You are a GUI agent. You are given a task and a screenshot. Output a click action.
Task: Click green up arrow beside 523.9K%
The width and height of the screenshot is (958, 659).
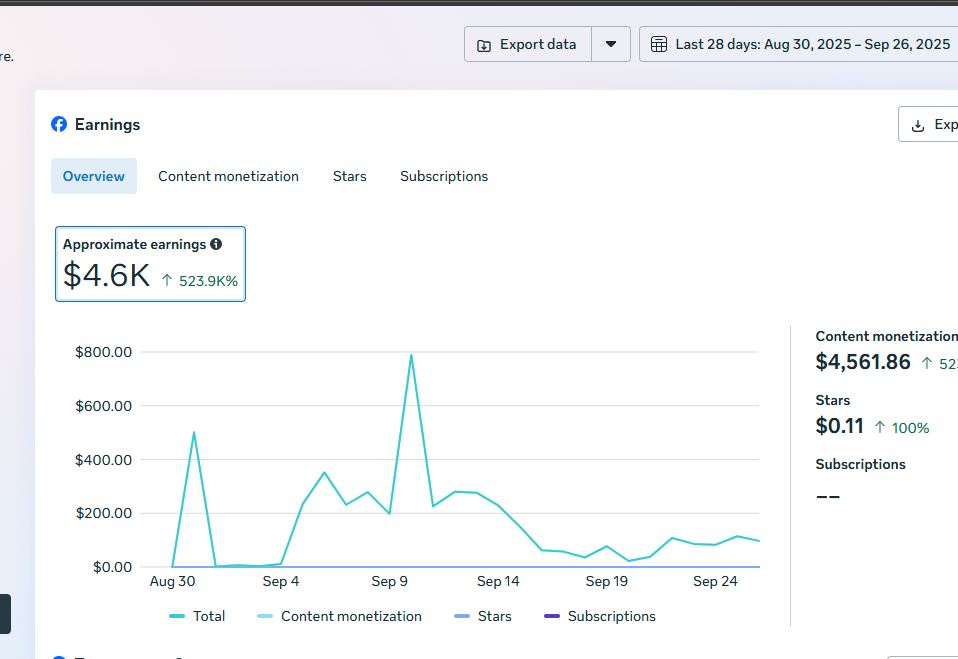tap(167, 281)
